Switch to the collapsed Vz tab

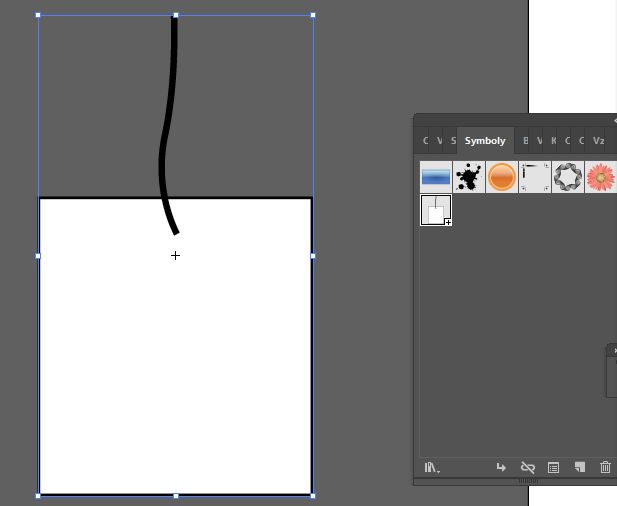(599, 140)
